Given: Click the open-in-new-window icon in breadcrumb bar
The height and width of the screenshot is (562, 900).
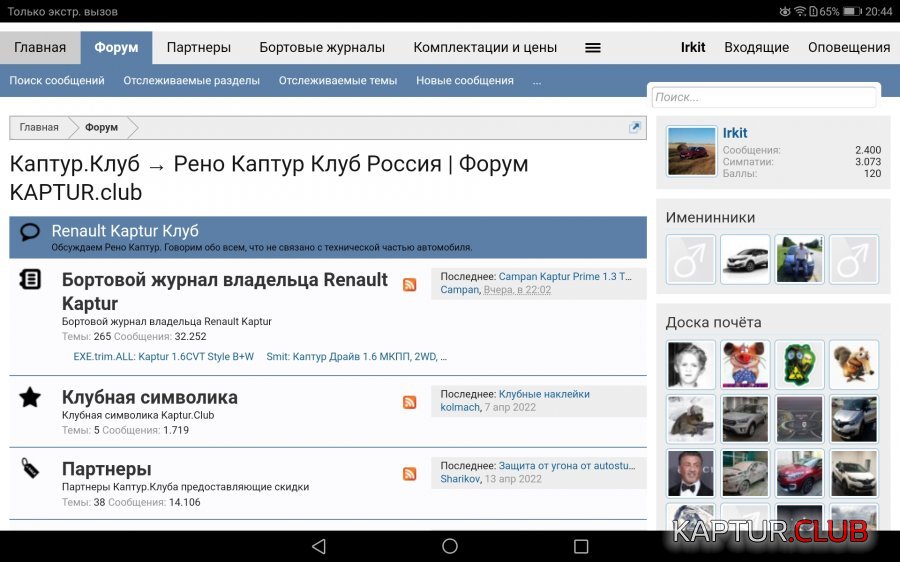Looking at the screenshot, I should (x=634, y=127).
